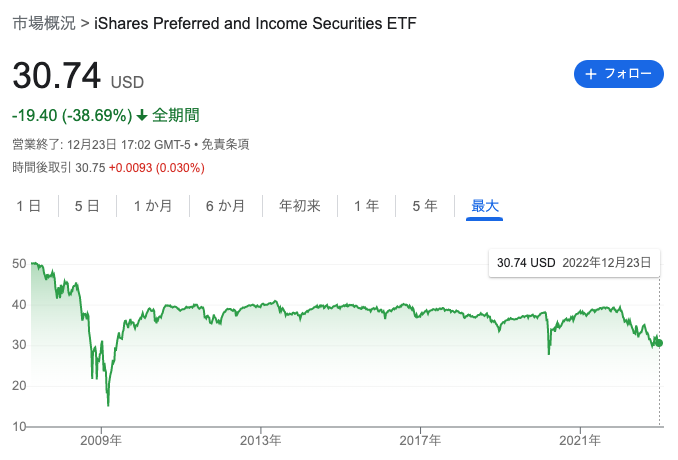The width and height of the screenshot is (678, 460).
Task: Click the green price dot at chart end
Action: pos(659,343)
